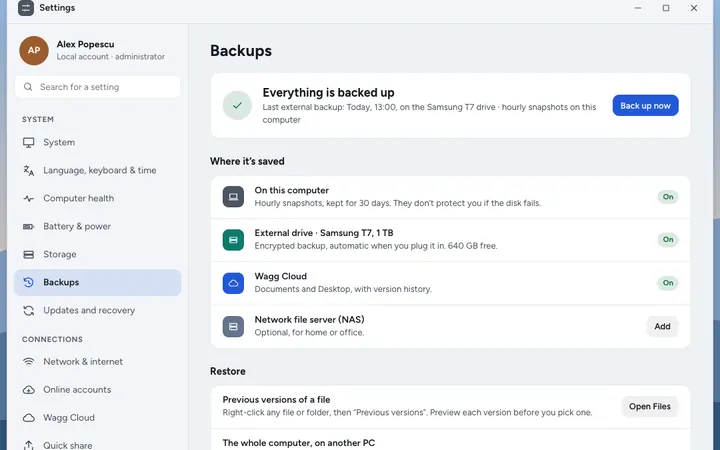Click Local account · administrator text
This screenshot has height=450, width=720.
pyautogui.click(x=111, y=56)
